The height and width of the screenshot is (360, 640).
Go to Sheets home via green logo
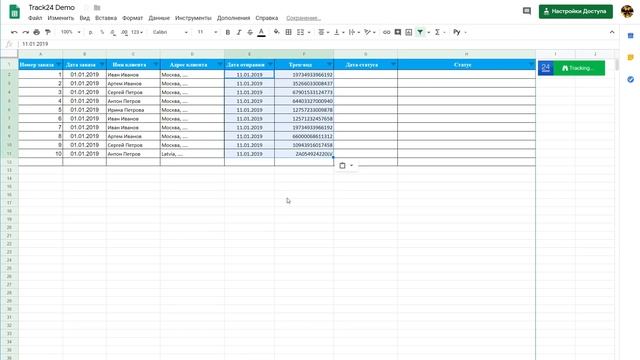(x=14, y=12)
